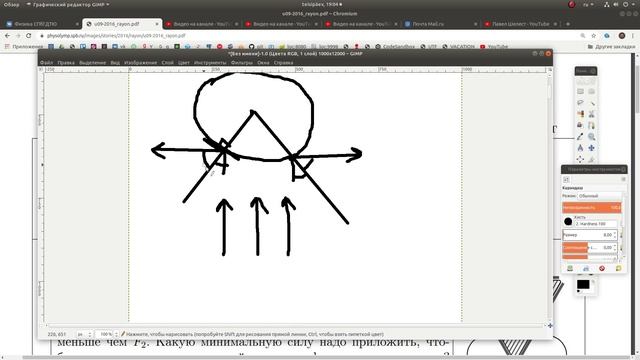This screenshot has width=640, height=360.
Task: Open Chromium three-dot menu
Action: (x=633, y=36)
